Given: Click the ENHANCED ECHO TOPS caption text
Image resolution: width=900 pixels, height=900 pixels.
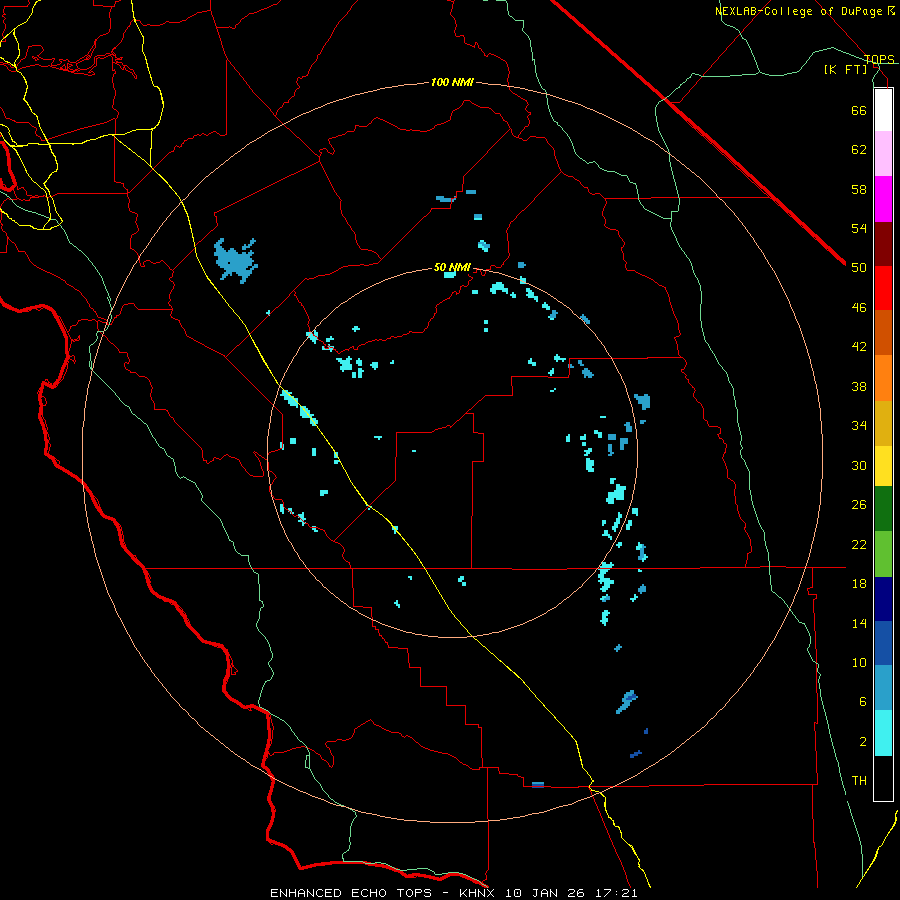Looking at the screenshot, I should (351, 893).
